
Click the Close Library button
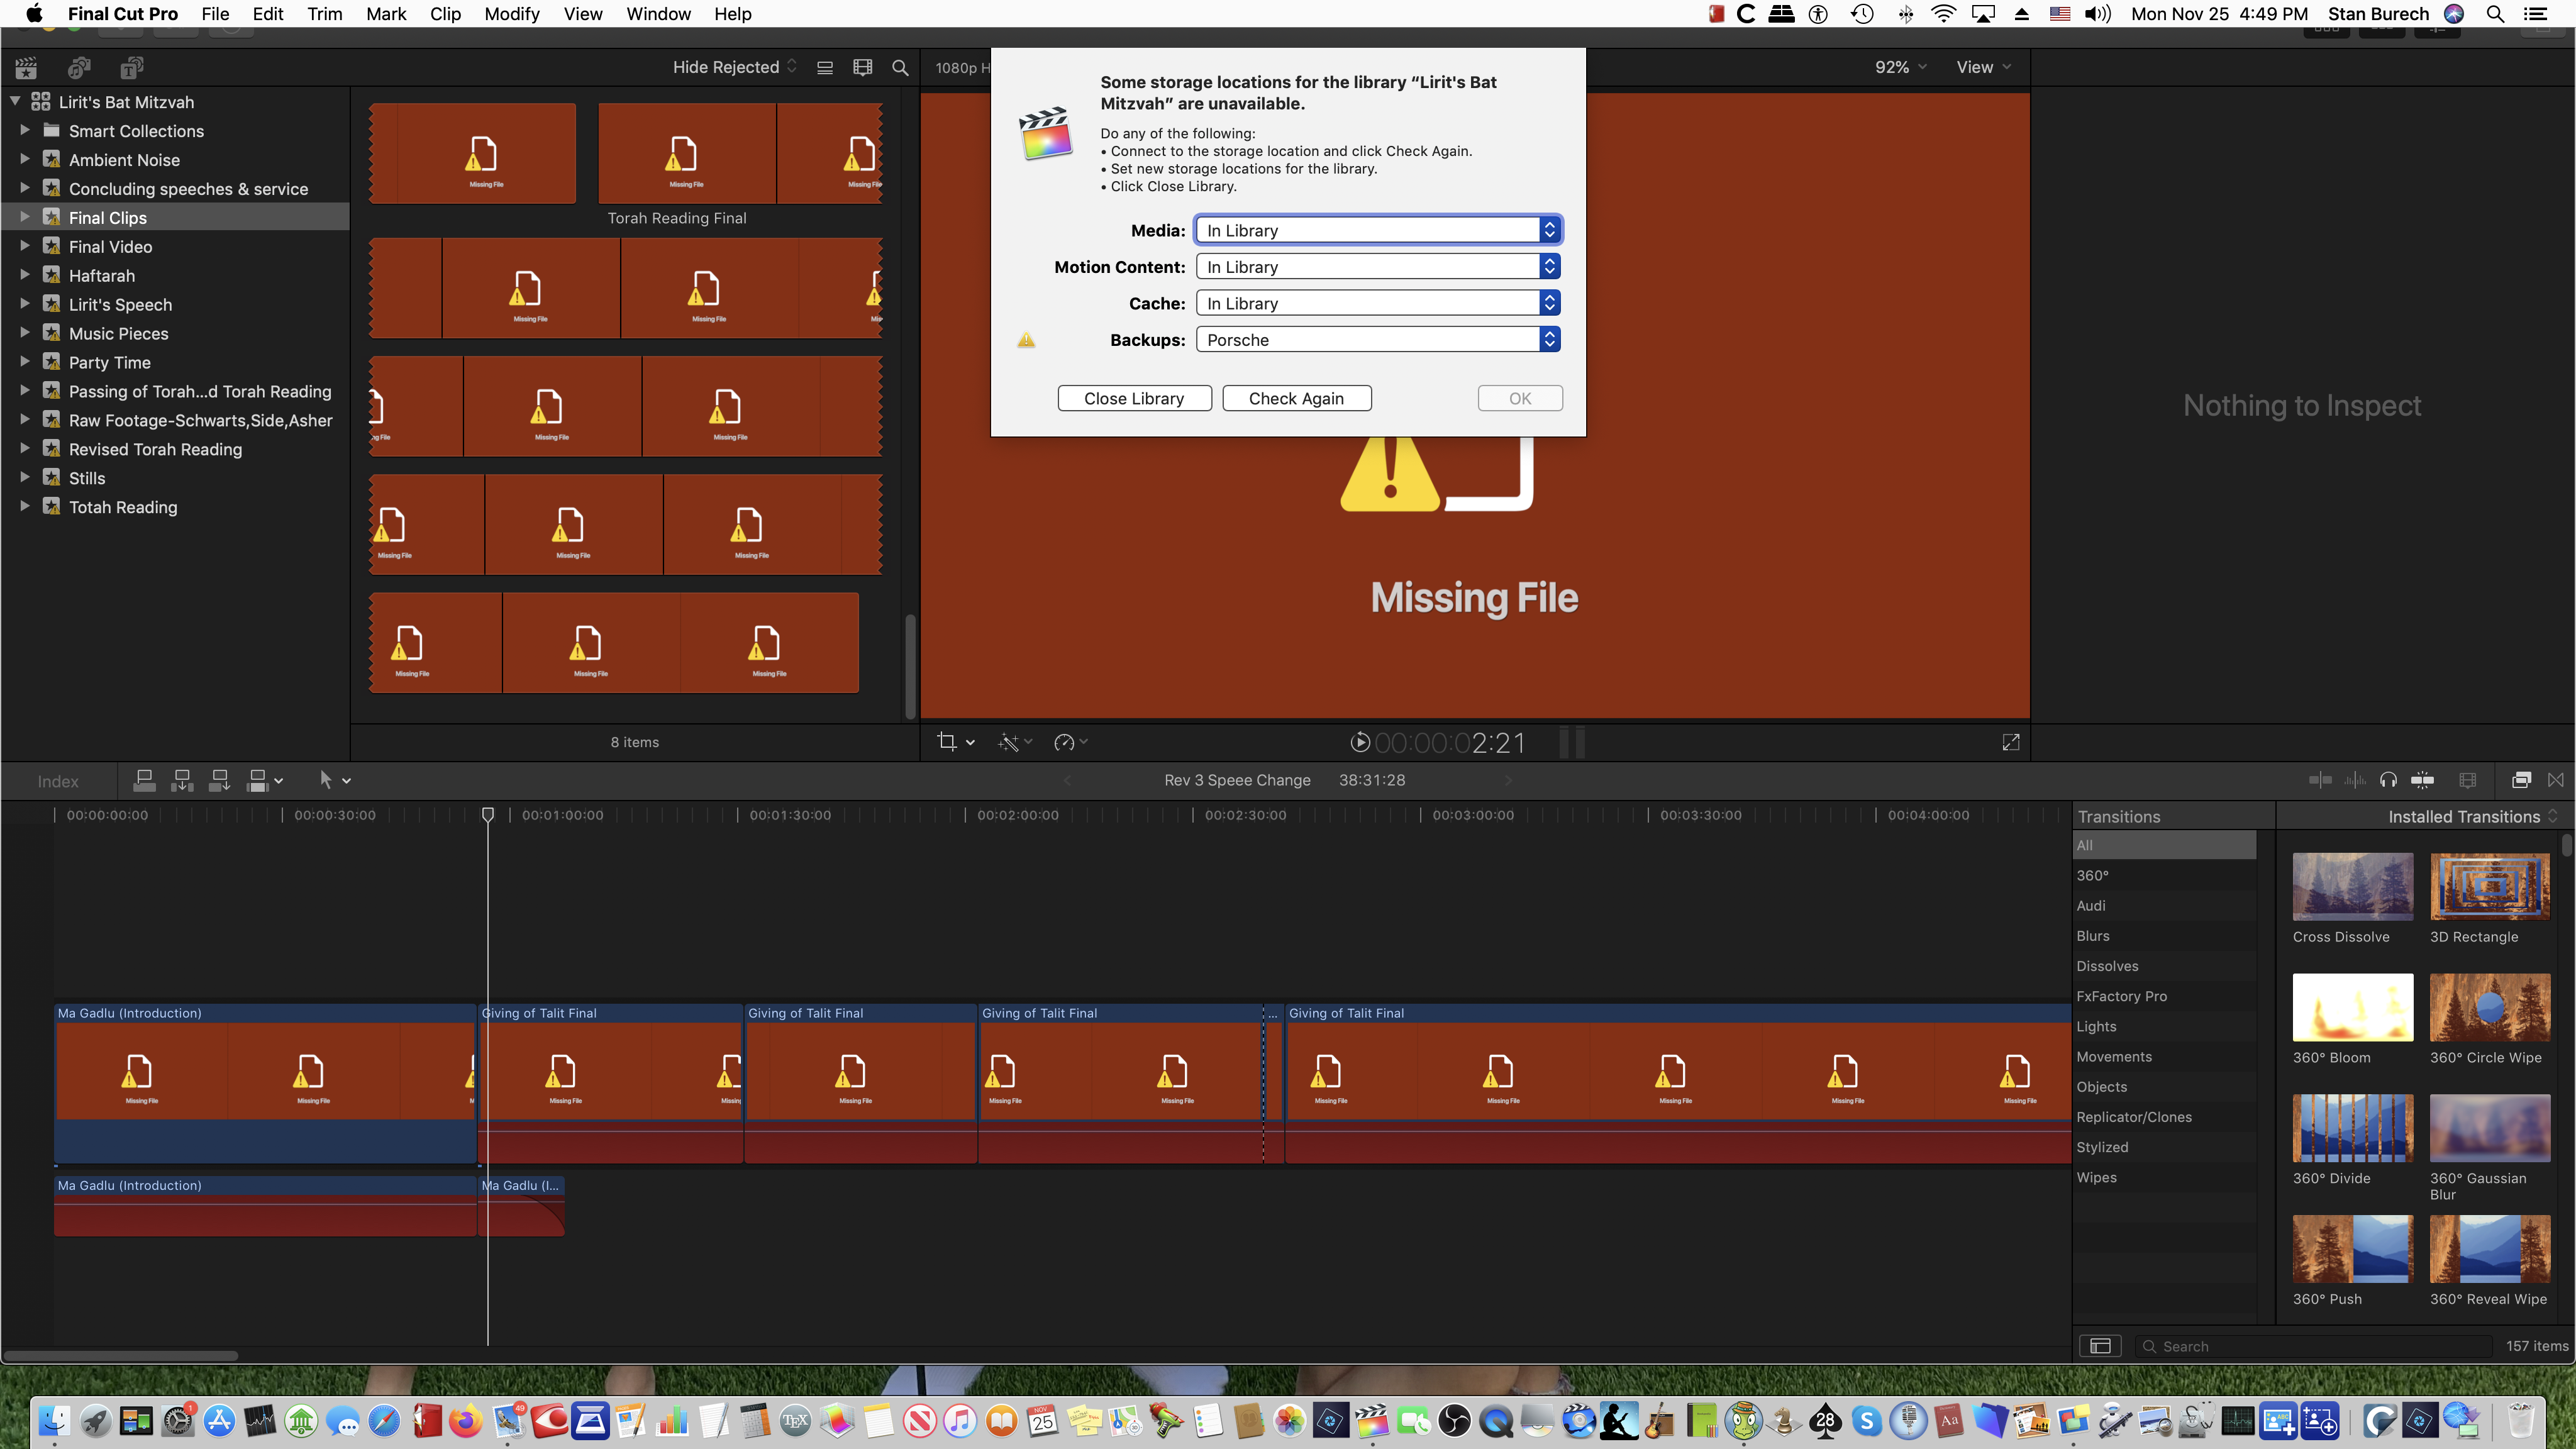click(x=1134, y=398)
